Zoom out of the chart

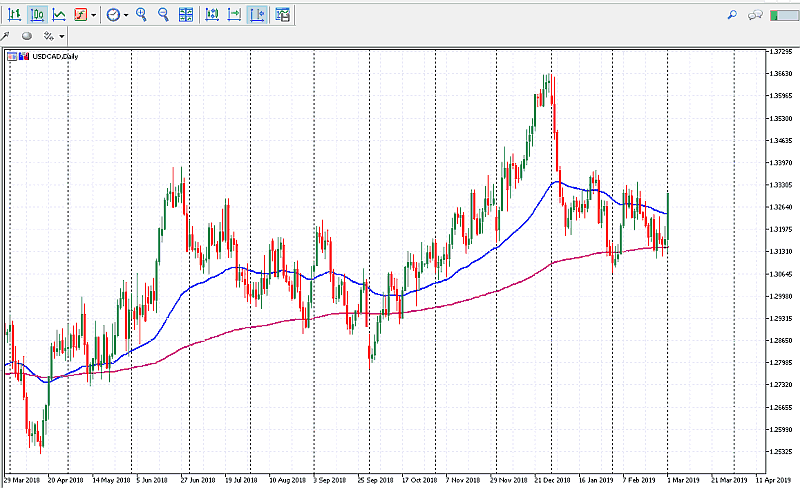click(163, 15)
